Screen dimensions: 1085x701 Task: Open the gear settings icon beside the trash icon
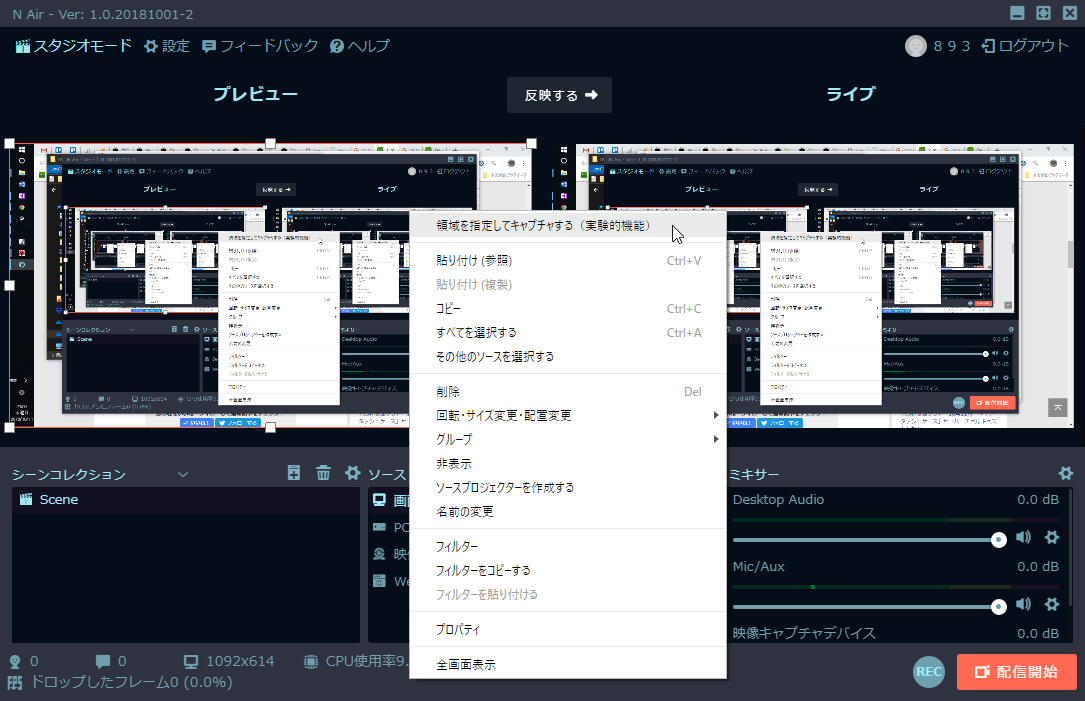tap(352, 471)
